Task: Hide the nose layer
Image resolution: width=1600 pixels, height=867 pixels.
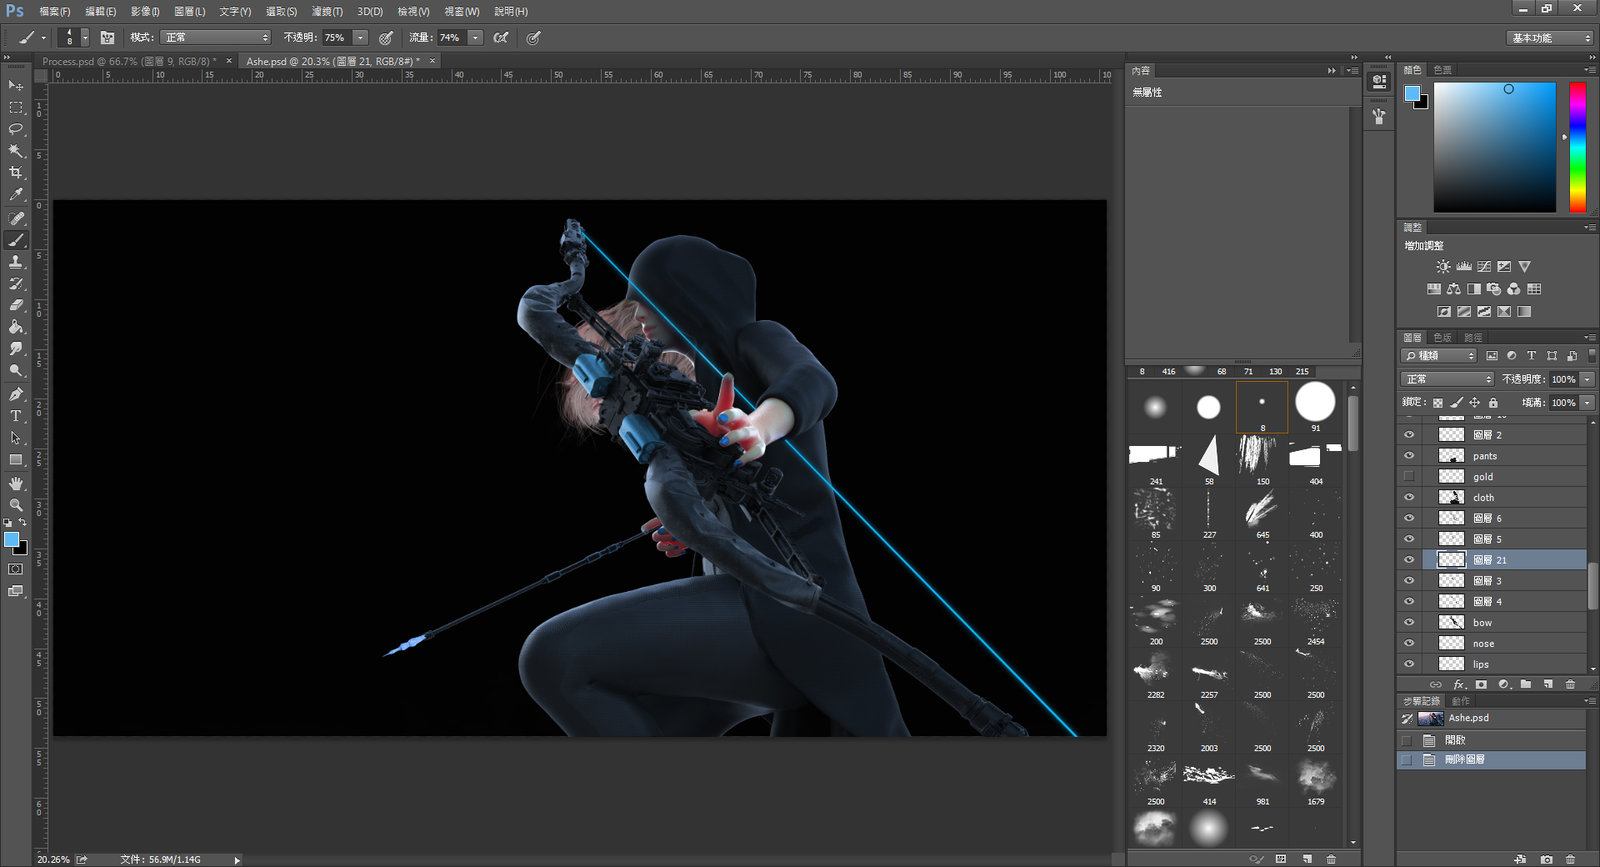Action: tap(1409, 643)
